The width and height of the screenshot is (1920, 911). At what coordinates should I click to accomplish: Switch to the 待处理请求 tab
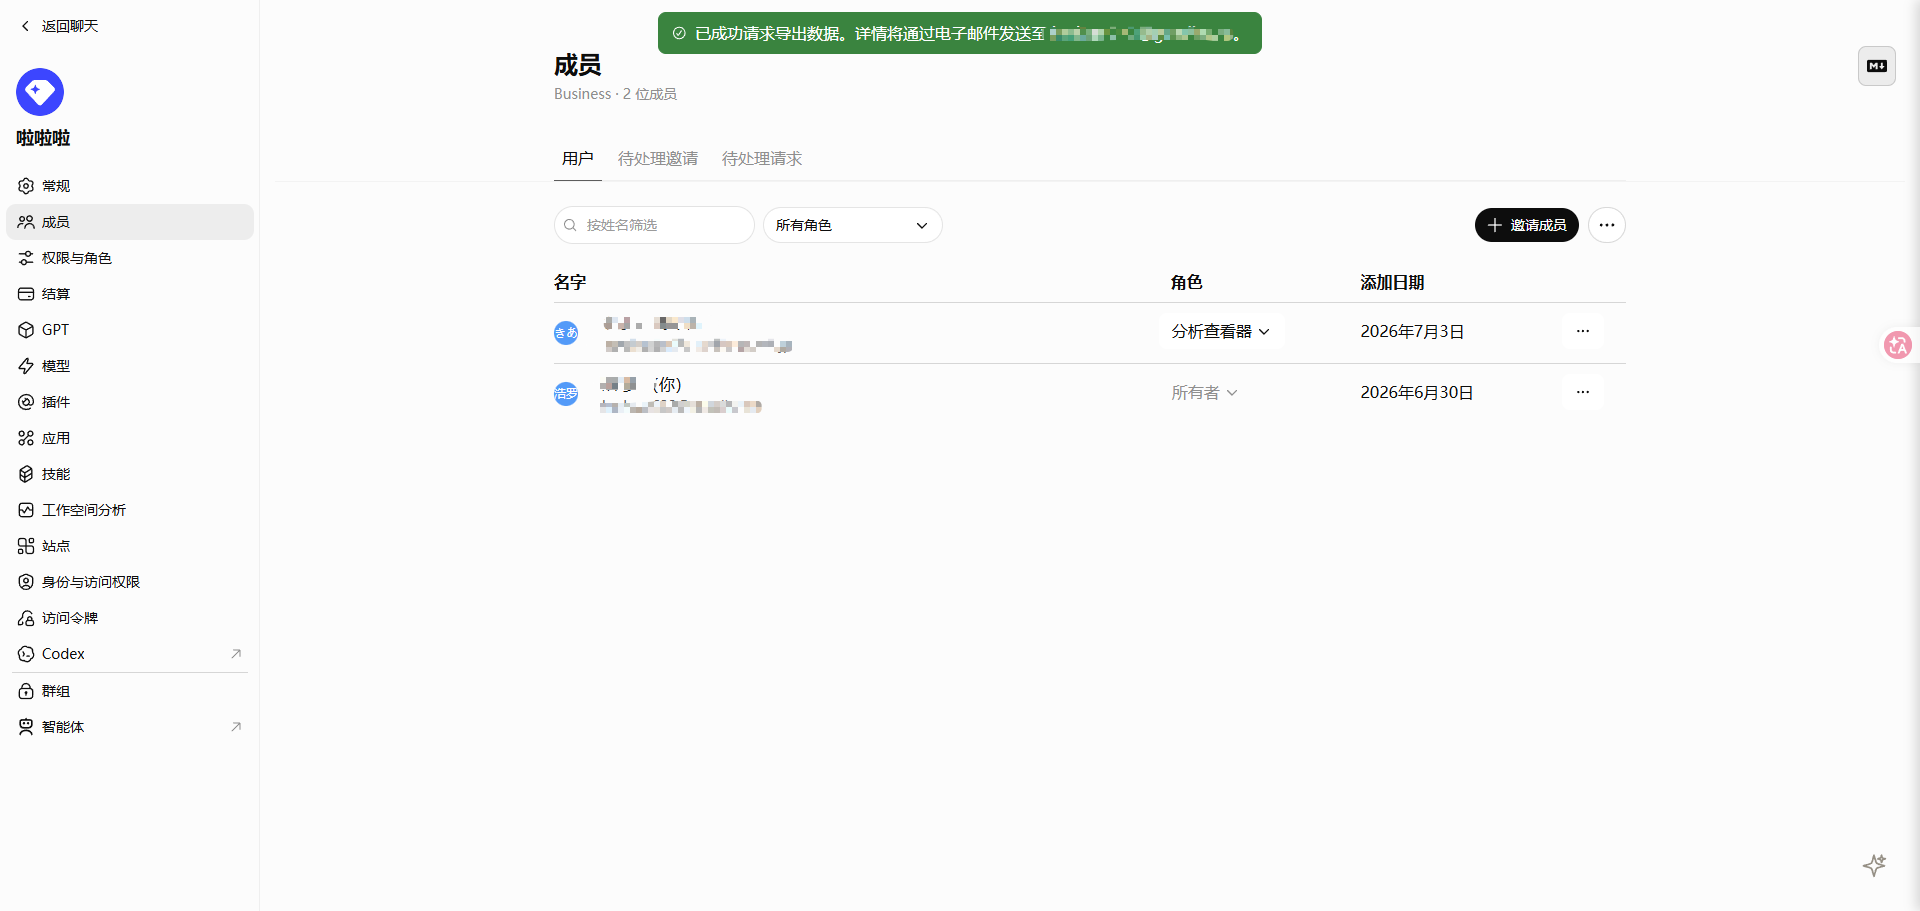point(762,159)
